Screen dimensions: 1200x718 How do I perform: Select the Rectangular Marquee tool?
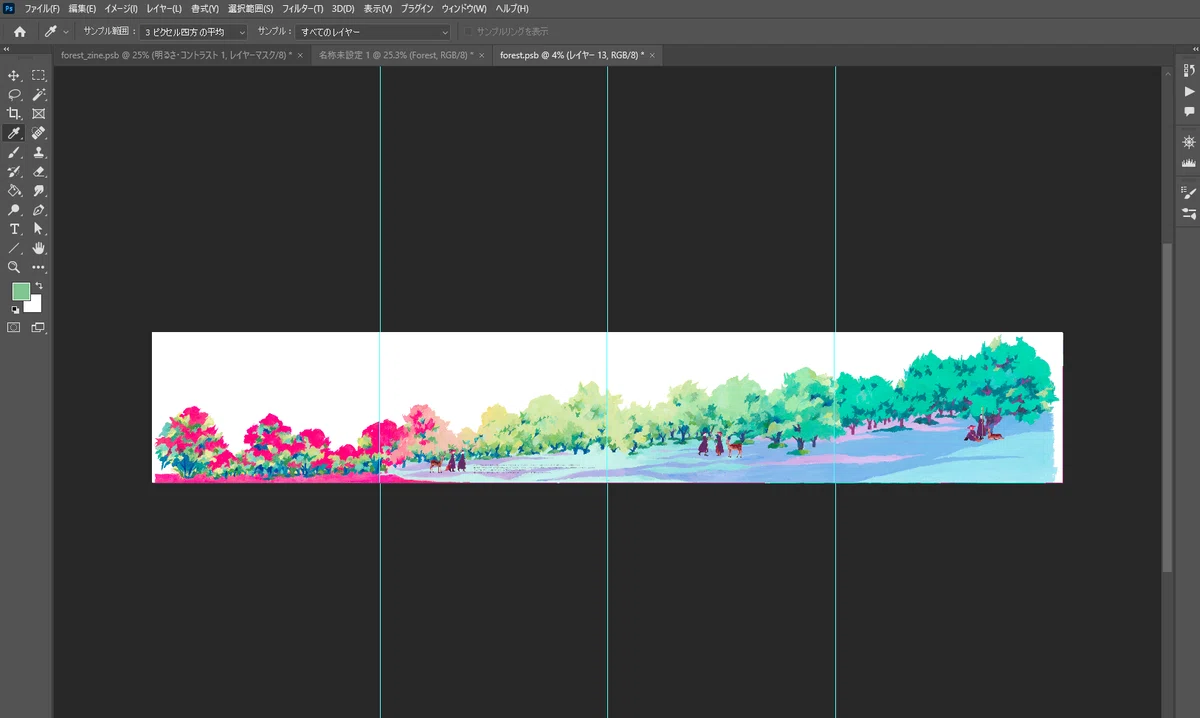point(39,76)
